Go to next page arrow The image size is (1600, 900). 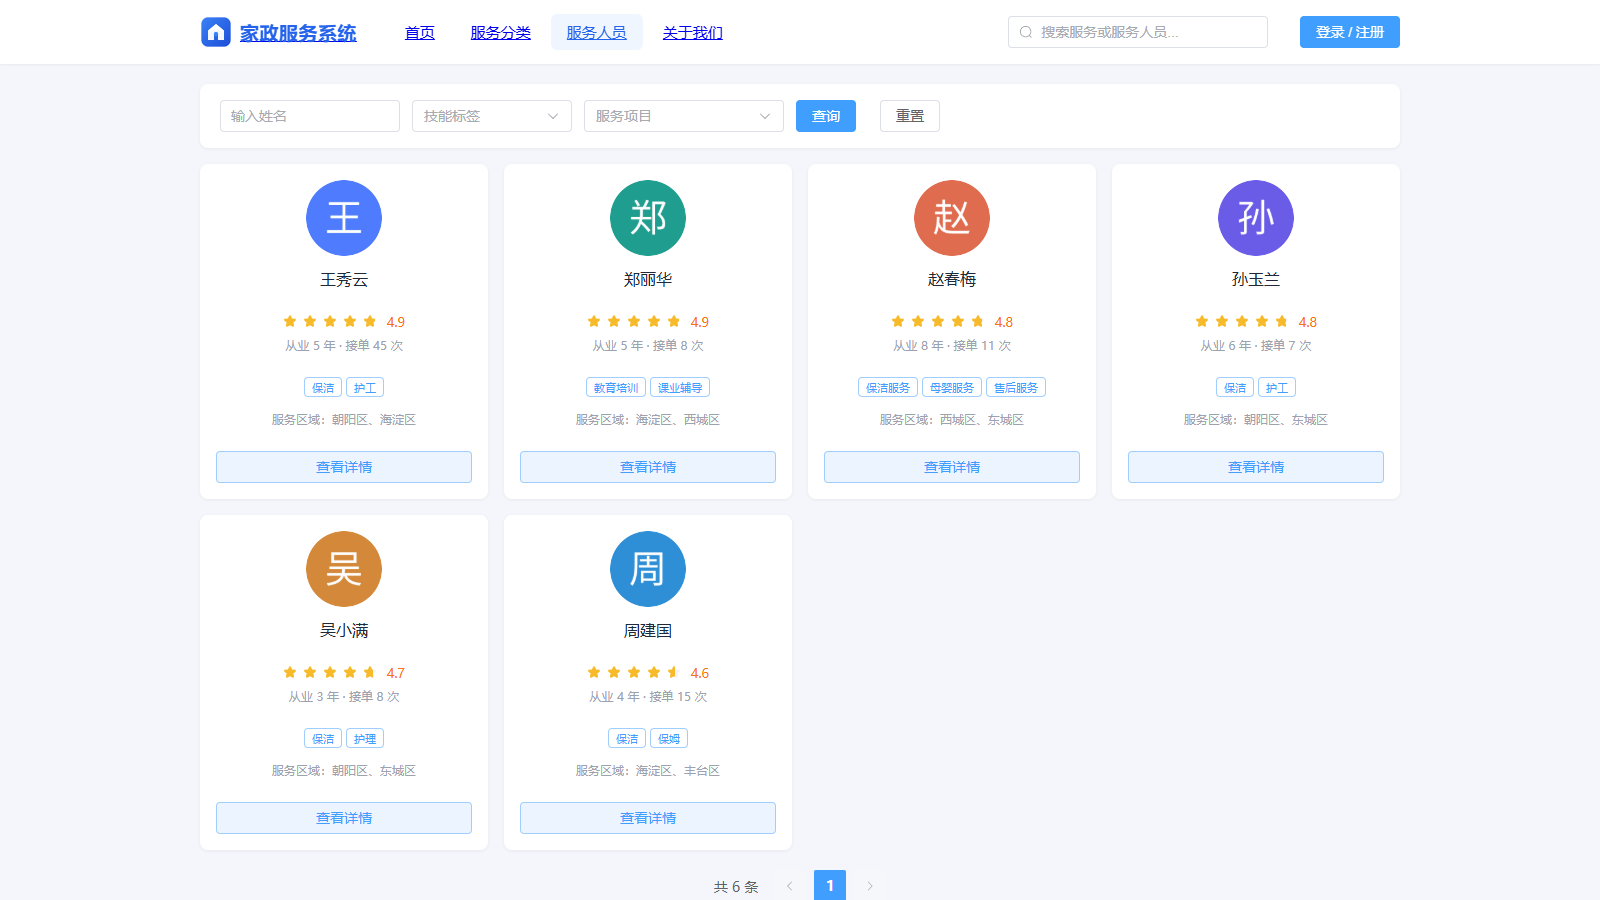(870, 886)
